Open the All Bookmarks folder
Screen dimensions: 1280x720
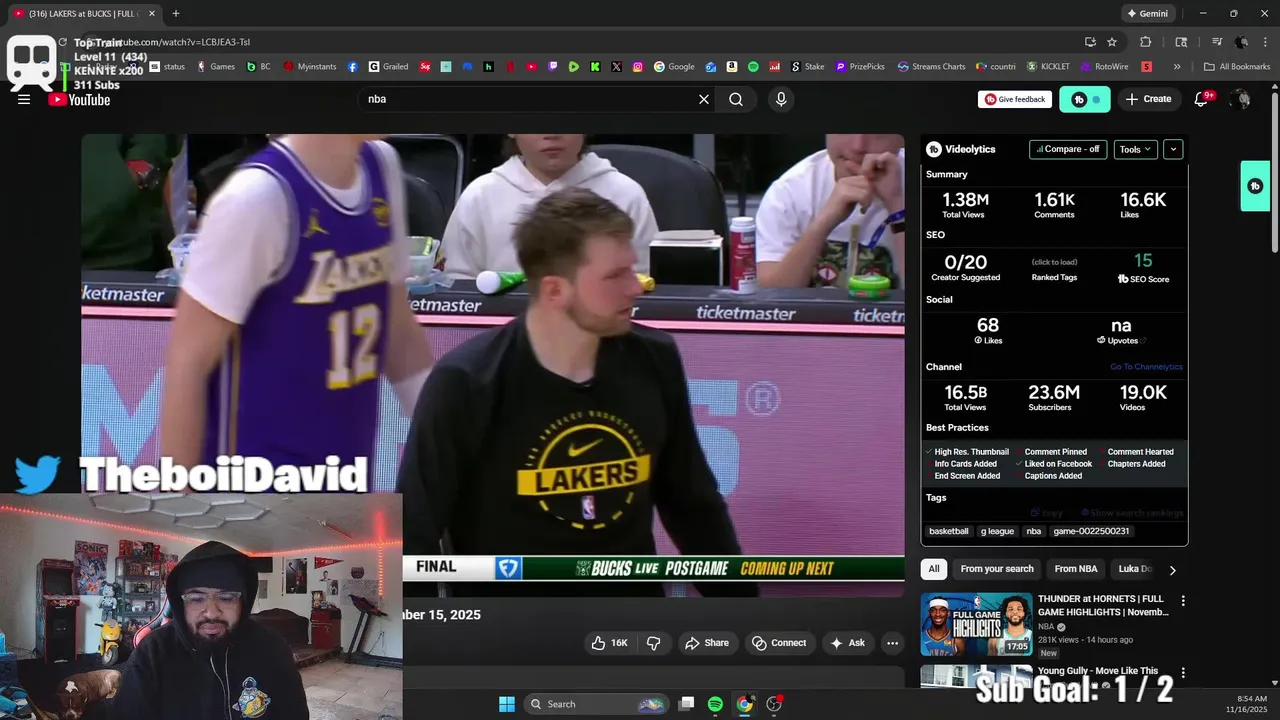tap(1237, 67)
